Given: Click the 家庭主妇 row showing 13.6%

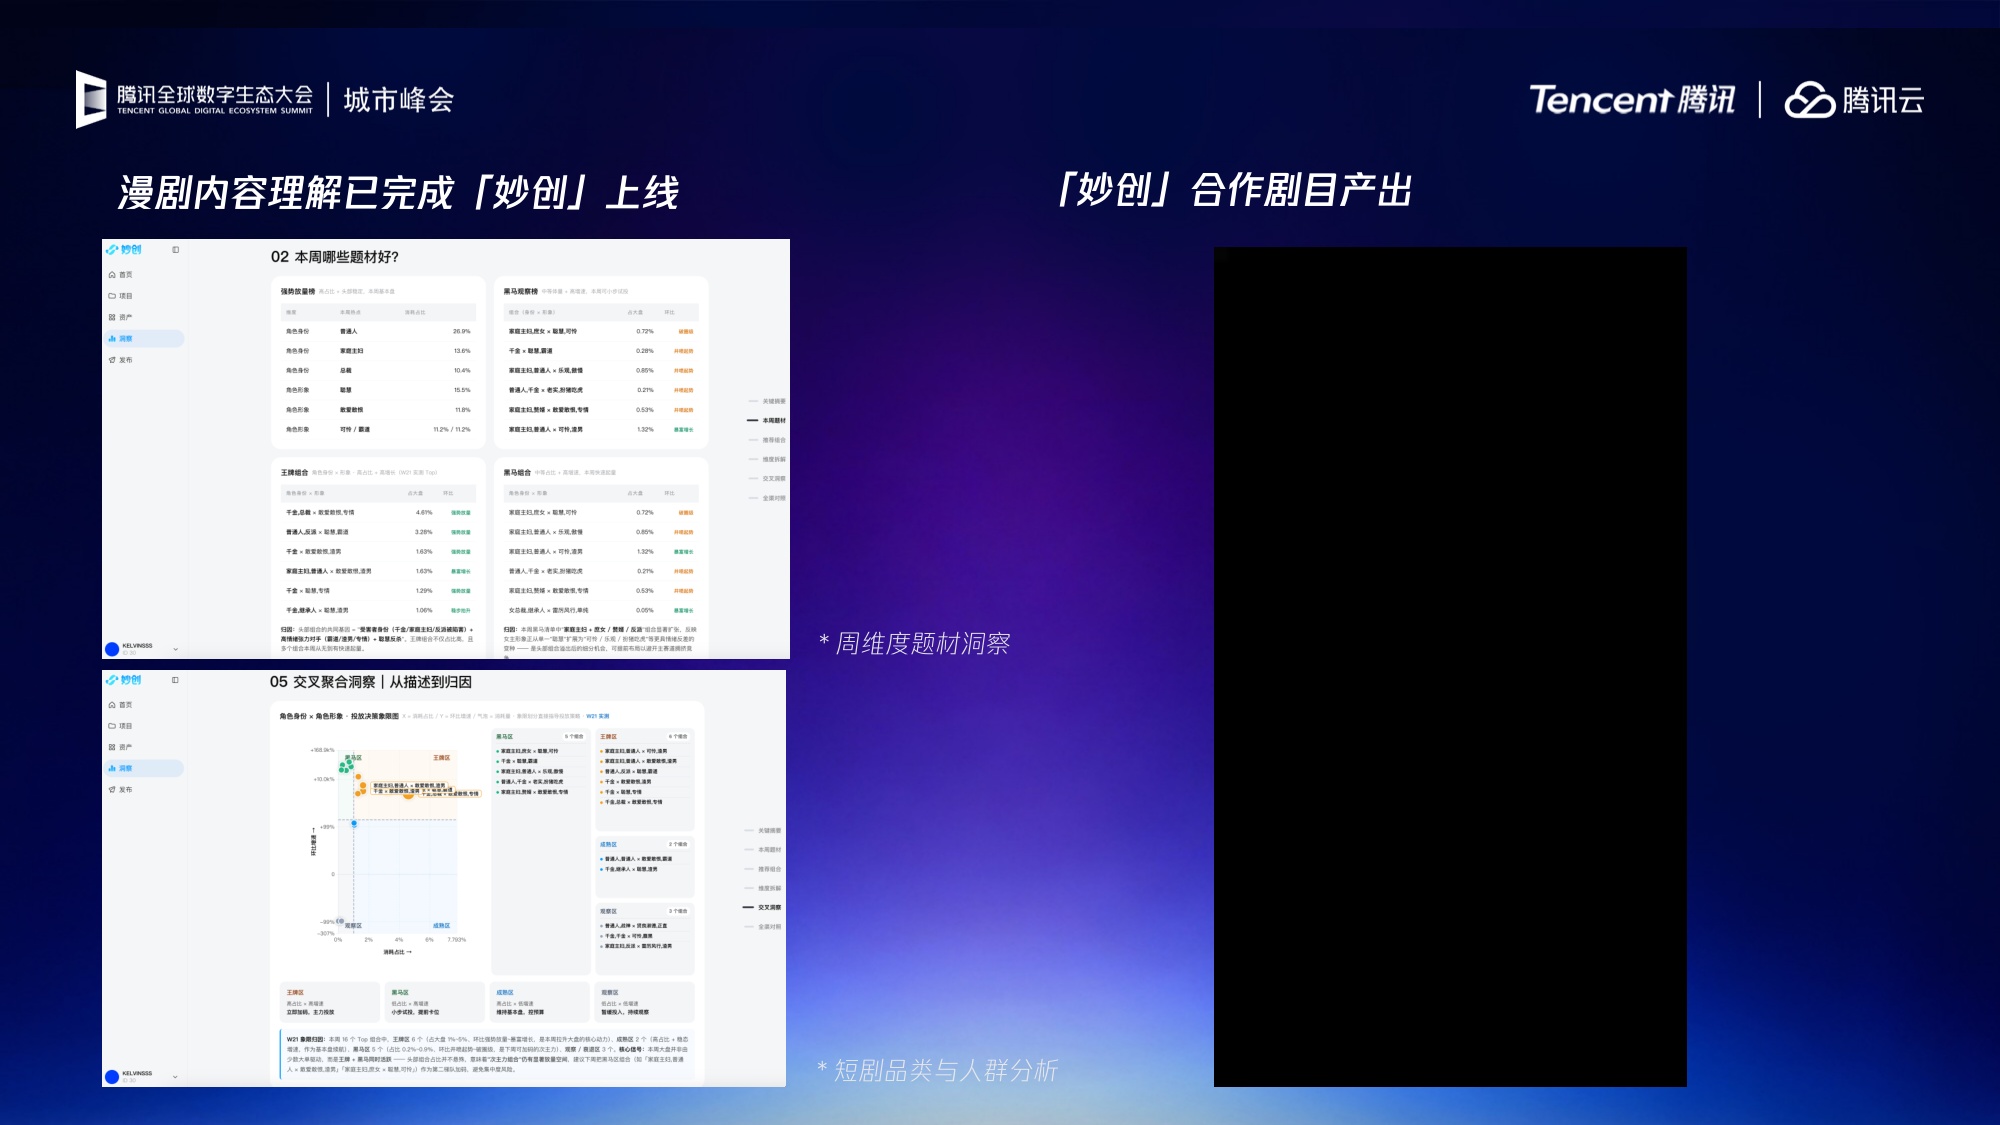Looking at the screenshot, I should (378, 351).
